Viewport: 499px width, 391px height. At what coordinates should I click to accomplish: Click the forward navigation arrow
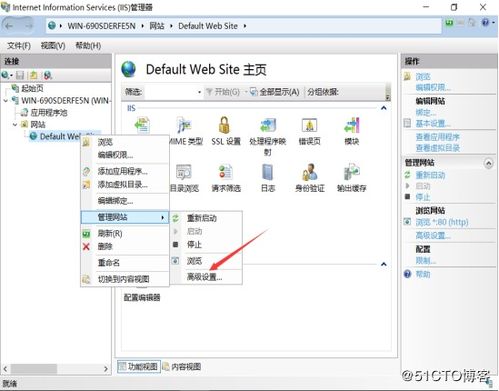coord(28,26)
